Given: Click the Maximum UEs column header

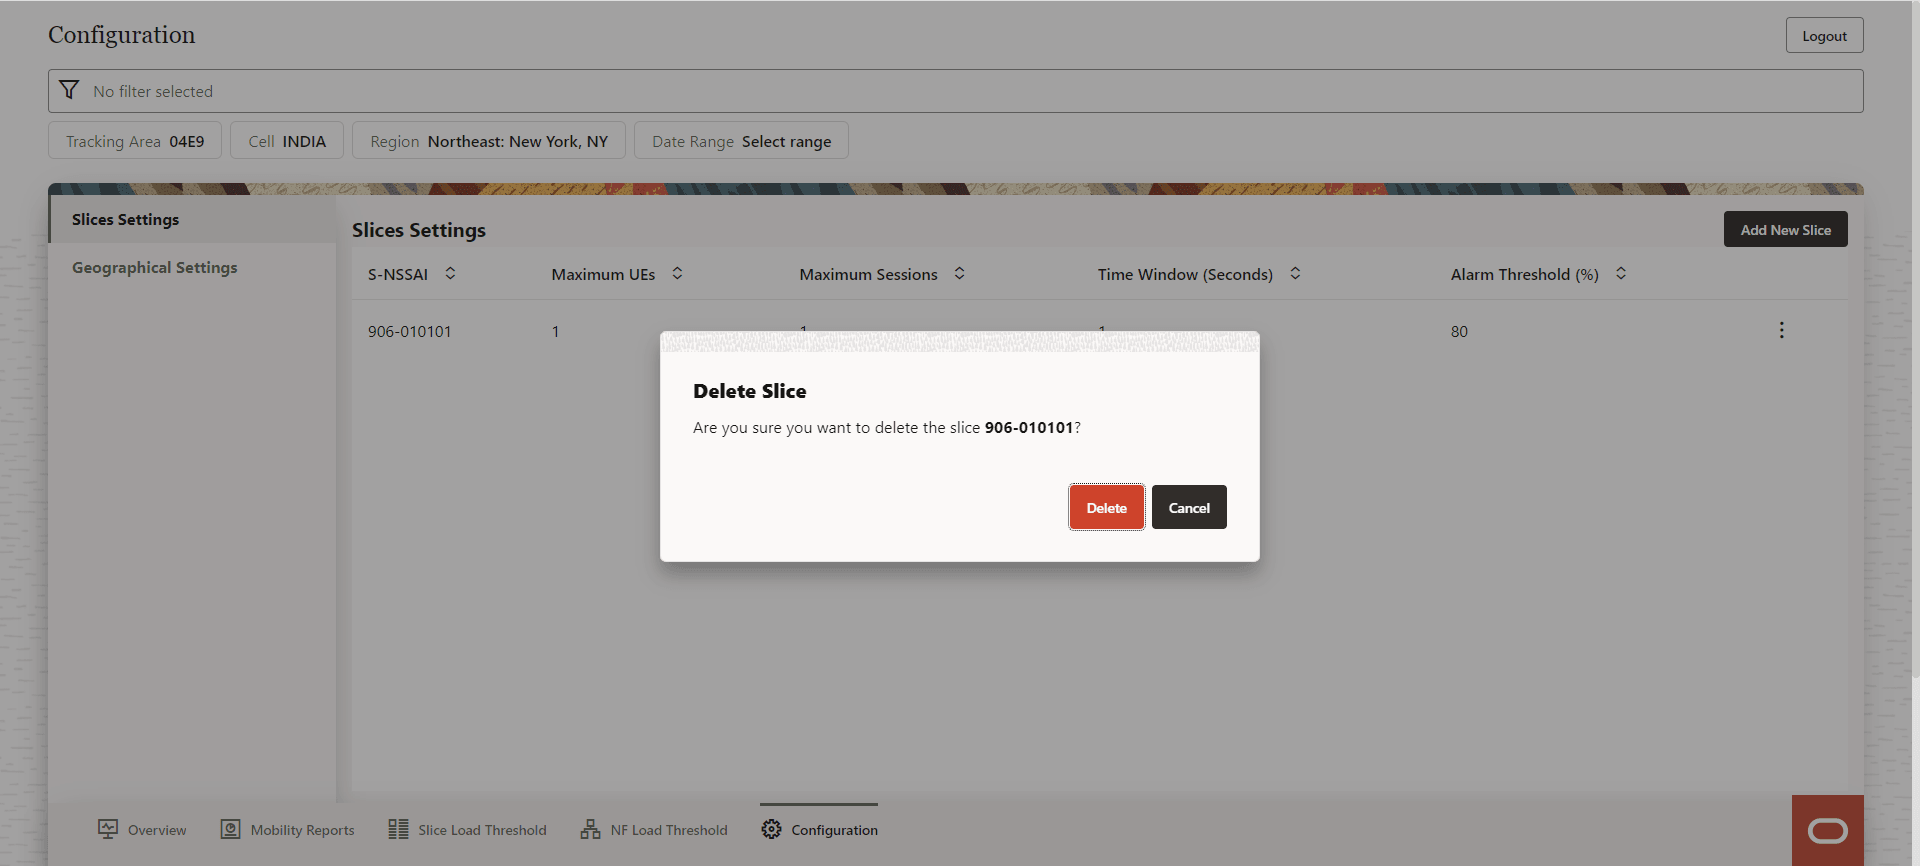Looking at the screenshot, I should pos(603,274).
